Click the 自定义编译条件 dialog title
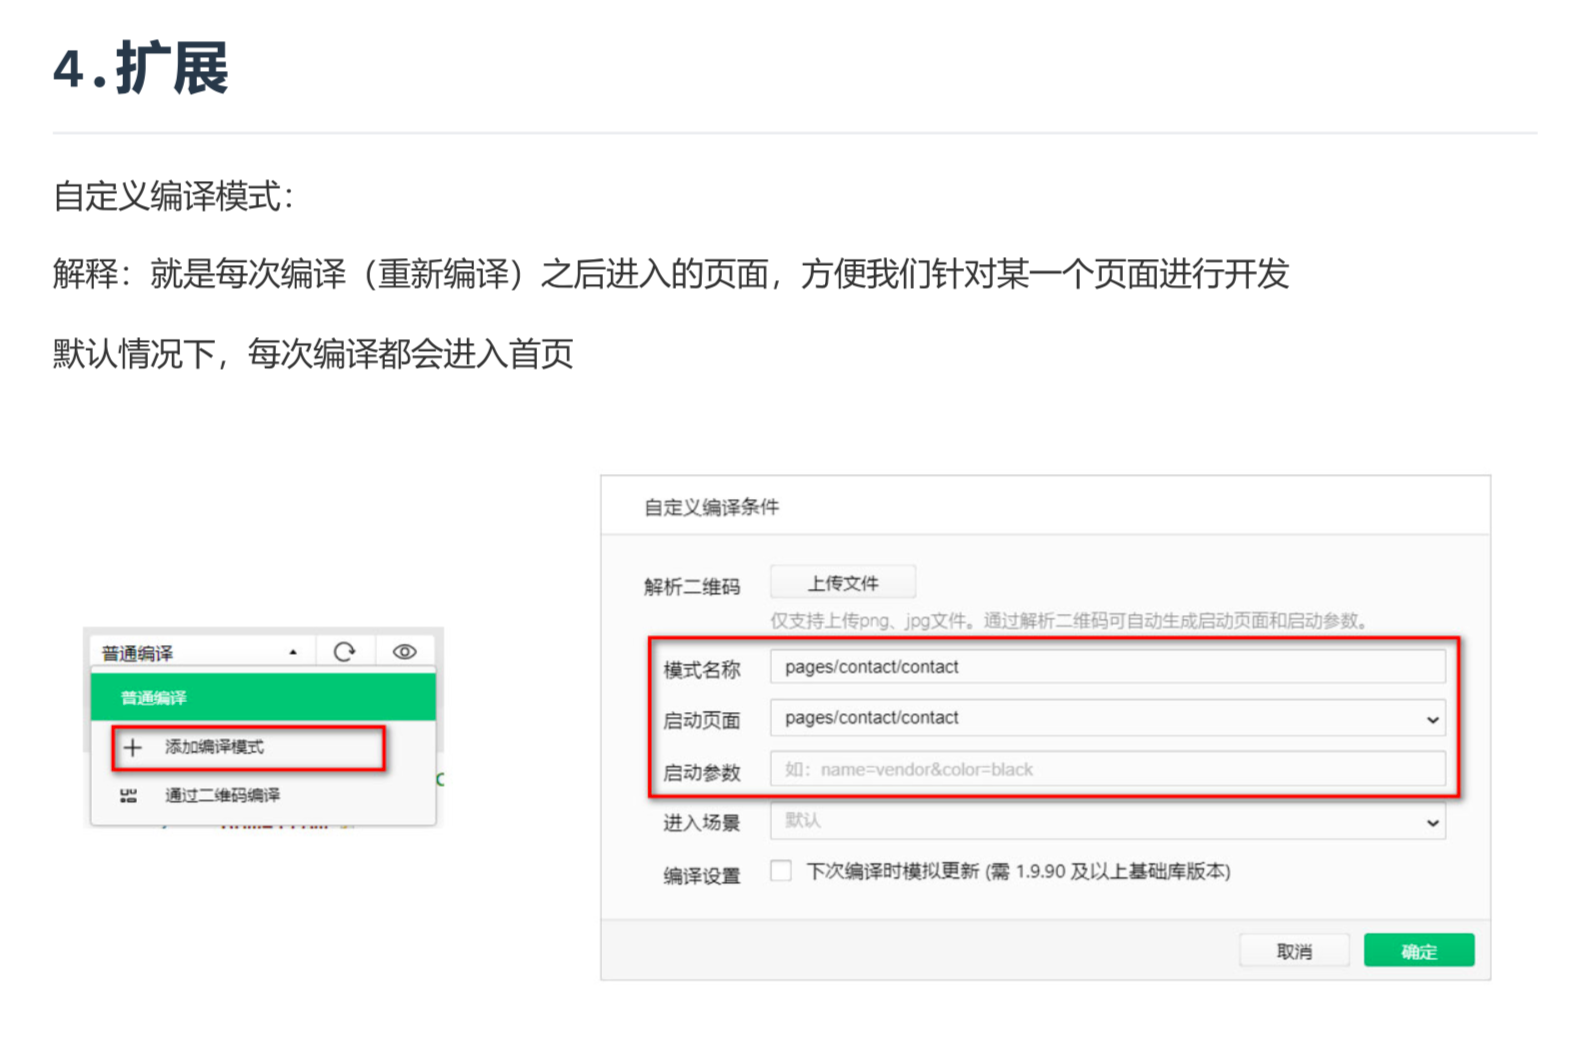Screen dimensions: 1572x1048 point(711,507)
